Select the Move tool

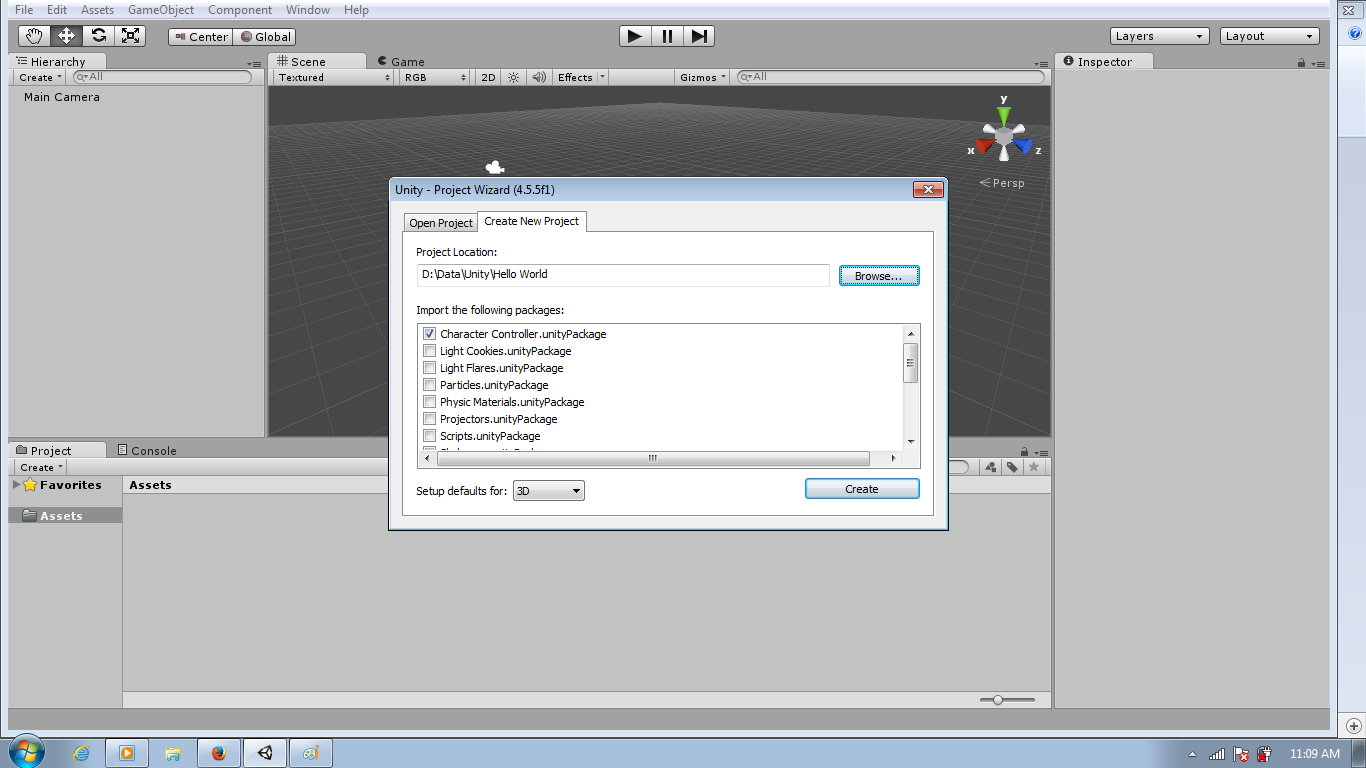point(66,35)
